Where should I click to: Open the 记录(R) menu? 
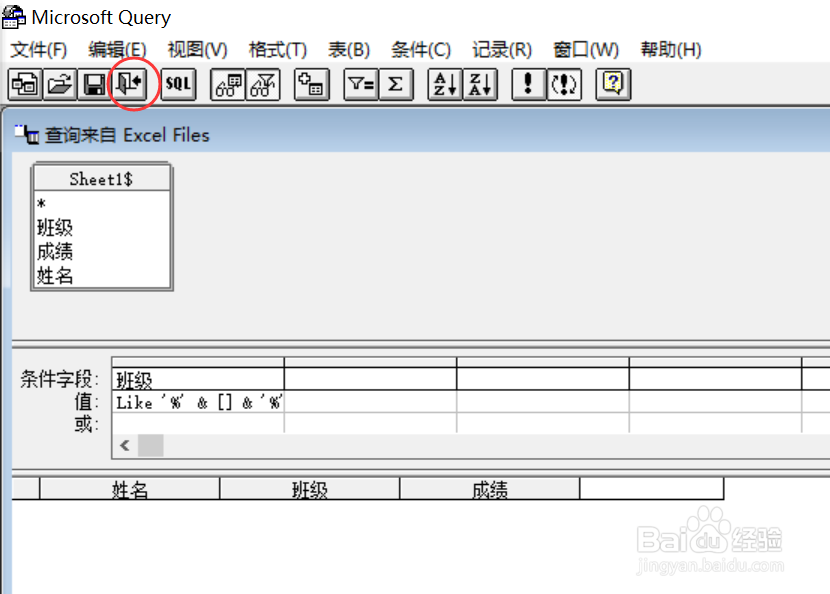click(502, 50)
